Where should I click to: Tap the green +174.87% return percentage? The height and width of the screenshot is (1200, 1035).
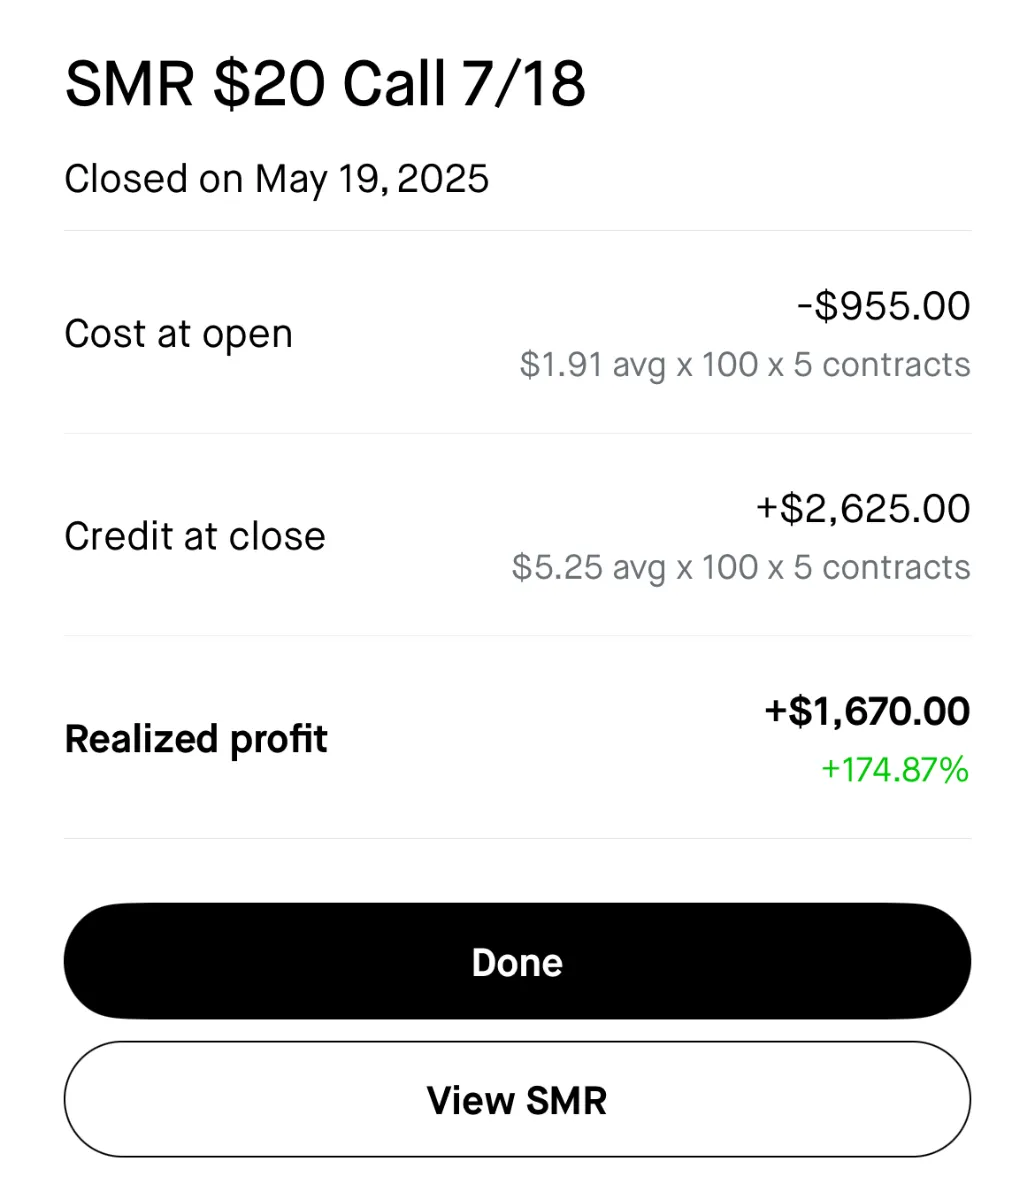895,770
